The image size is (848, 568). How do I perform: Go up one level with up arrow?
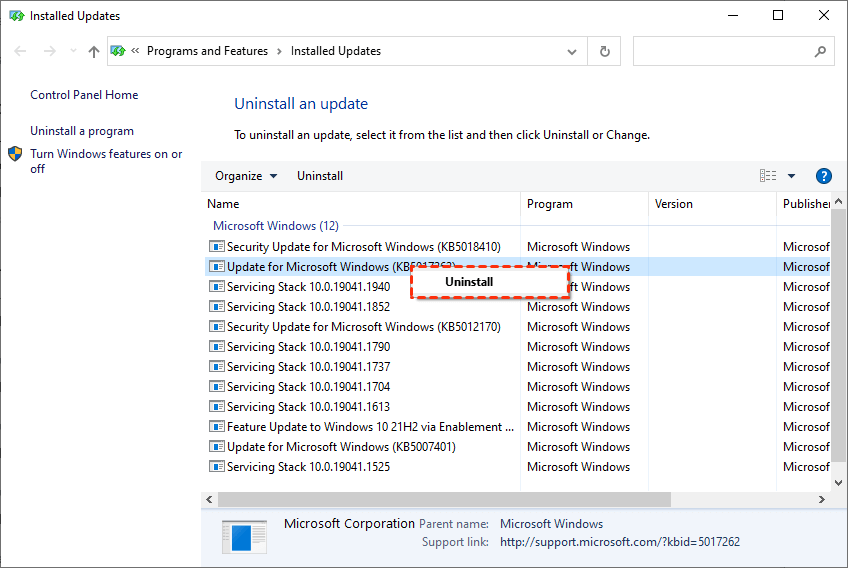click(94, 51)
